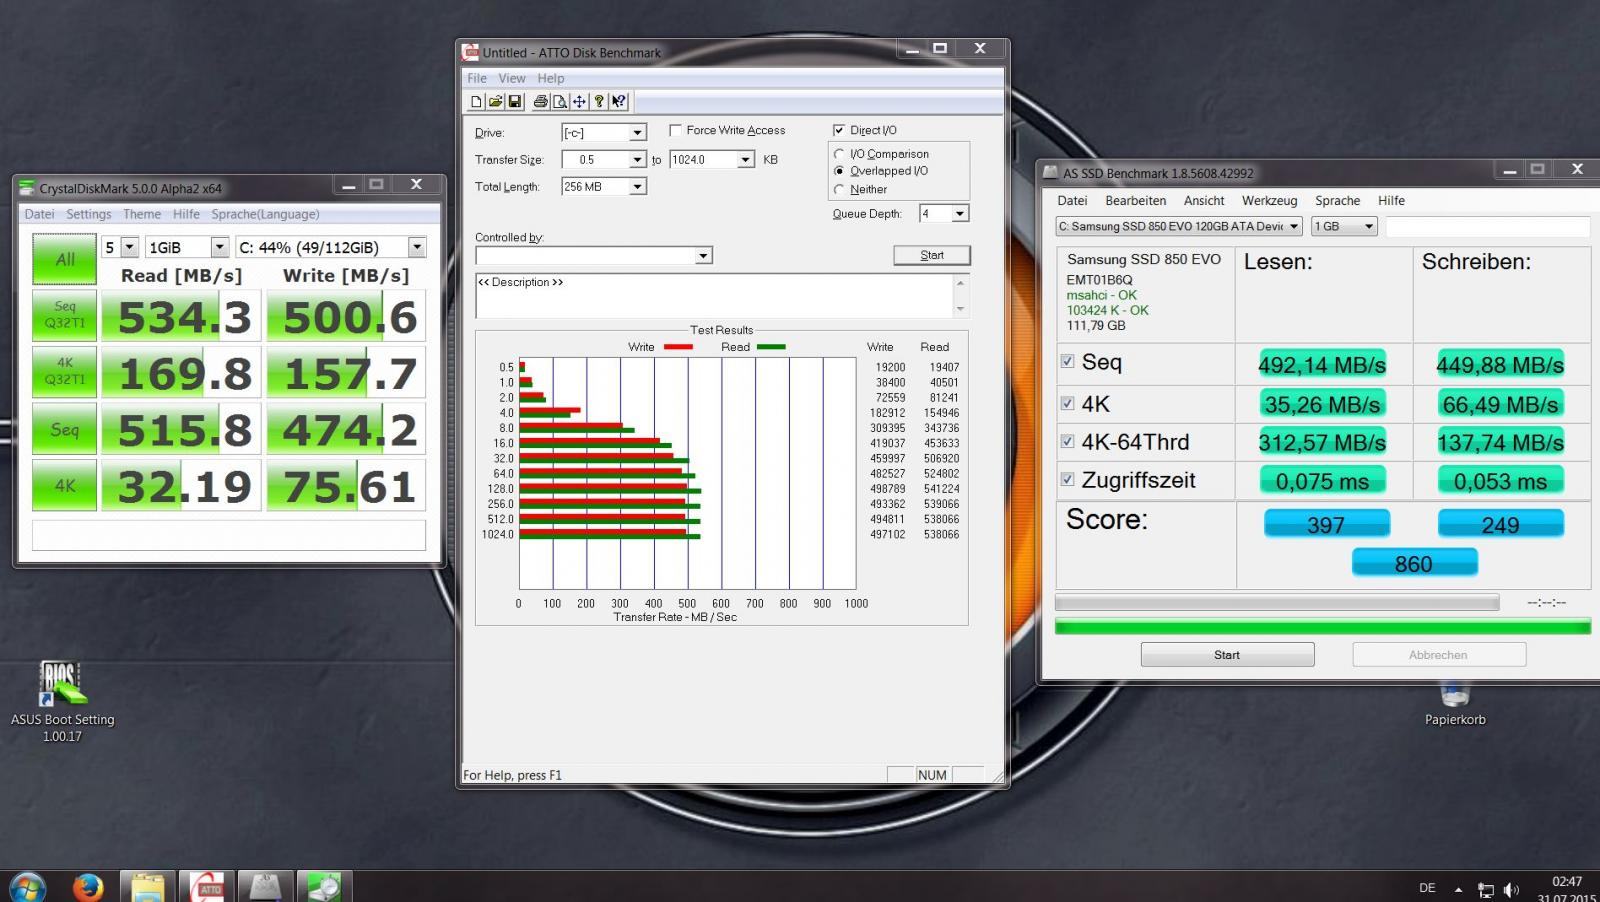Click the Save floppy icon in ATTO toolbar
Image resolution: width=1600 pixels, height=902 pixels.
pyautogui.click(x=514, y=102)
